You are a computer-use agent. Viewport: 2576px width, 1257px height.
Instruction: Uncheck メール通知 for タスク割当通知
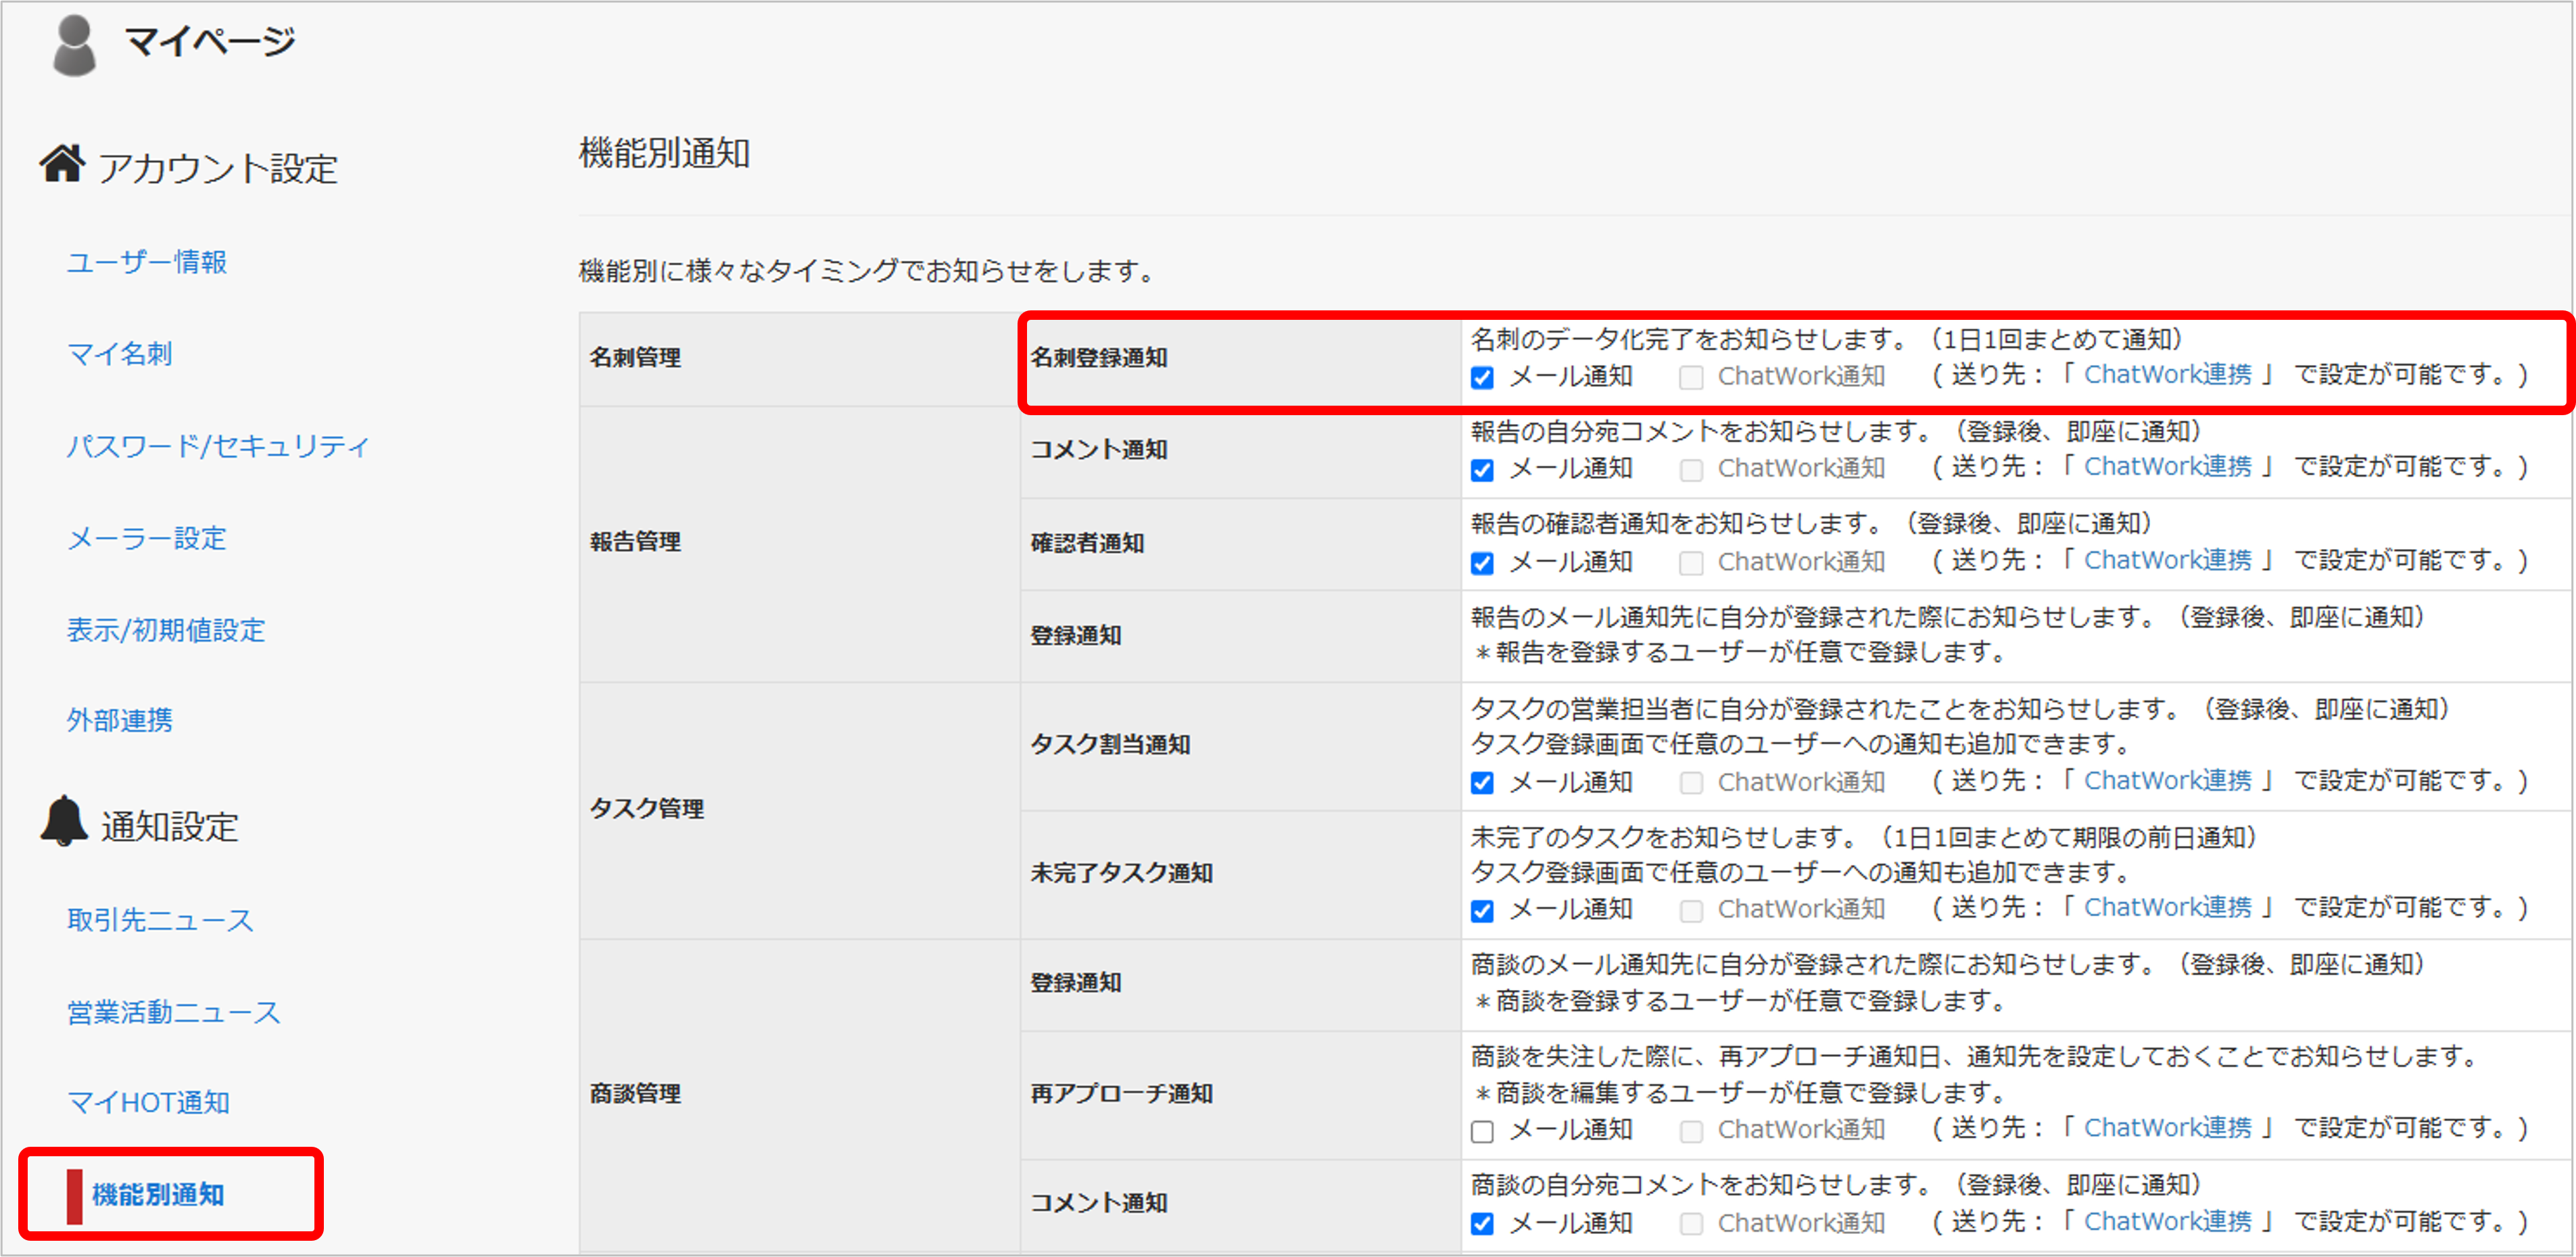1482,783
